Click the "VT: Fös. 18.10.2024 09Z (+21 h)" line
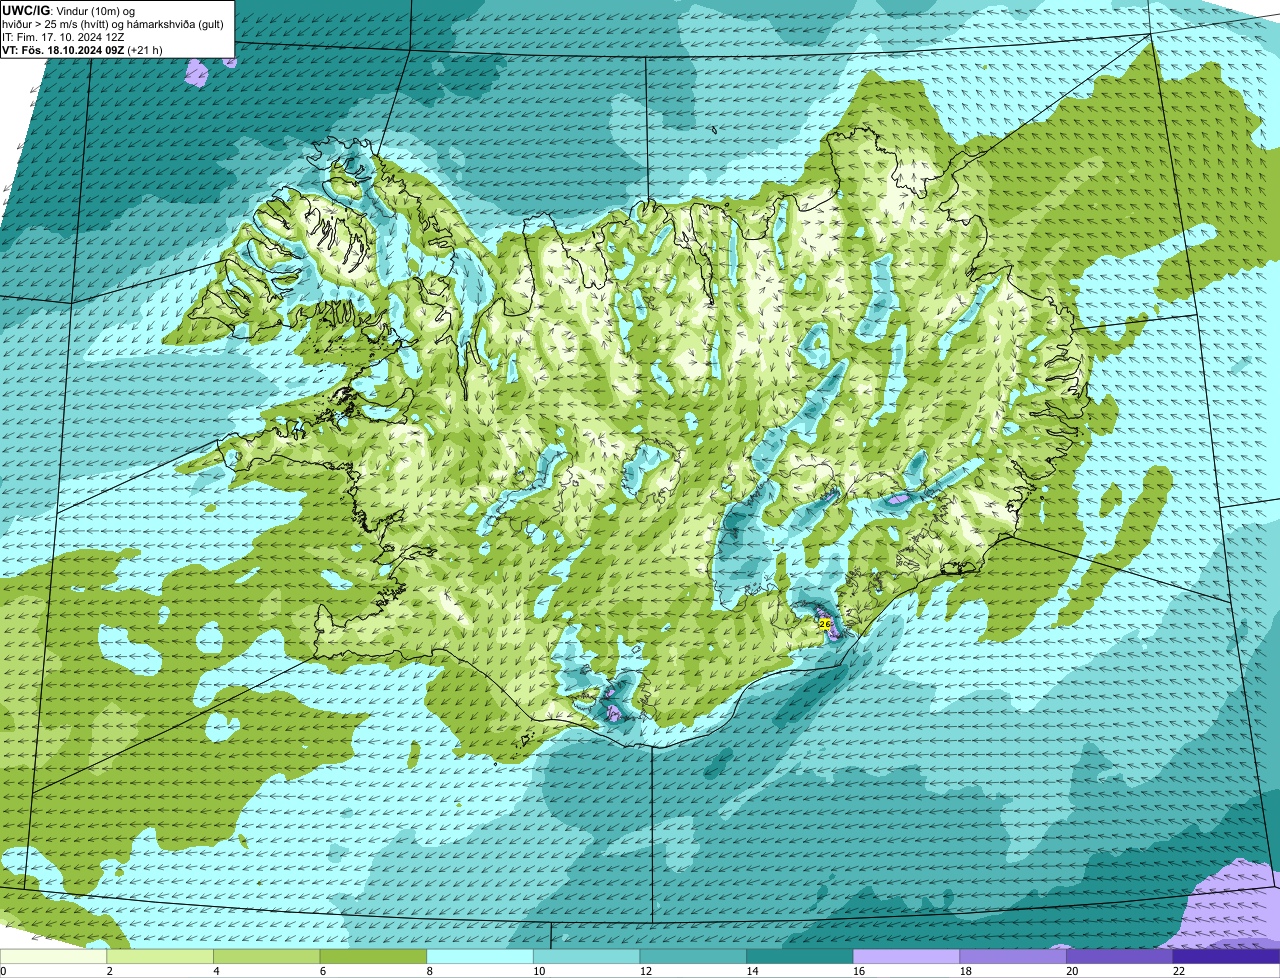Viewport: 1280px width, 978px height. pyautogui.click(x=83, y=50)
